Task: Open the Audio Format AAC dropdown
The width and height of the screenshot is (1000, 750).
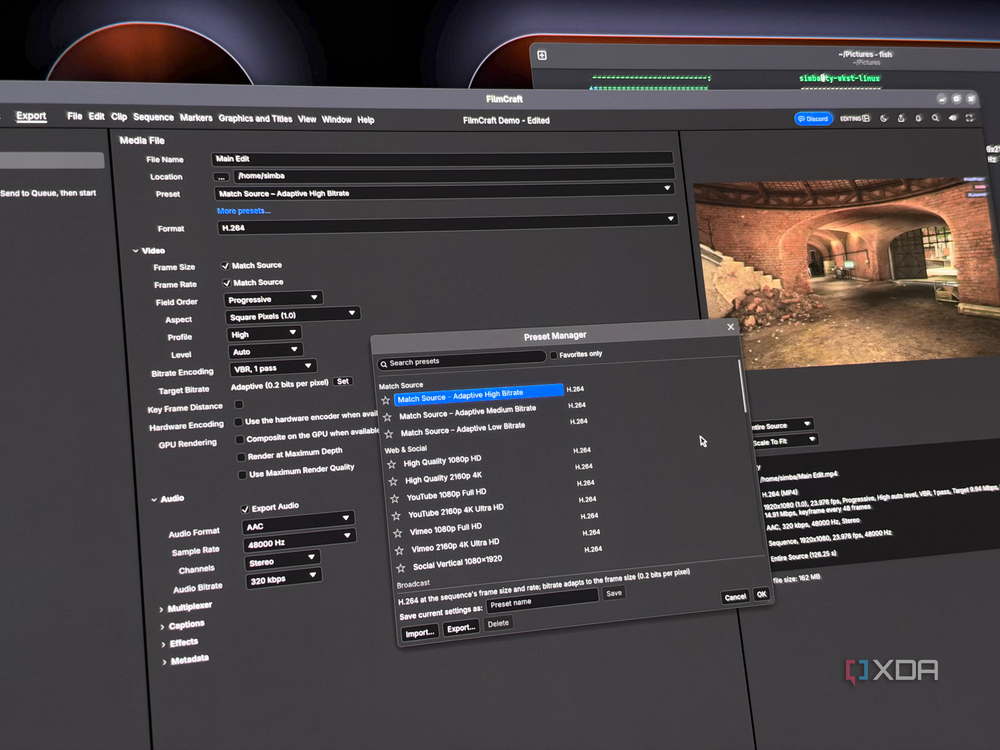Action: click(298, 524)
